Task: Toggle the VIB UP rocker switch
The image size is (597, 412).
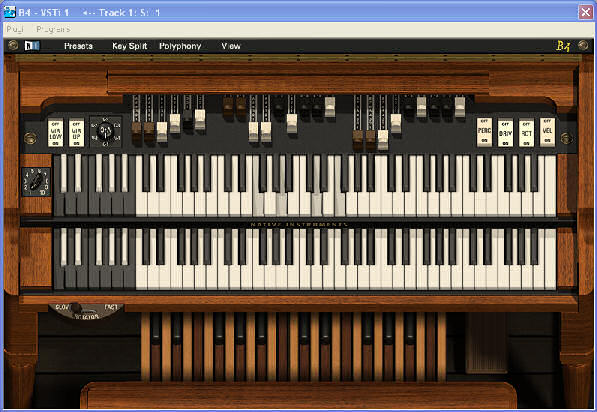Action: coord(76,133)
